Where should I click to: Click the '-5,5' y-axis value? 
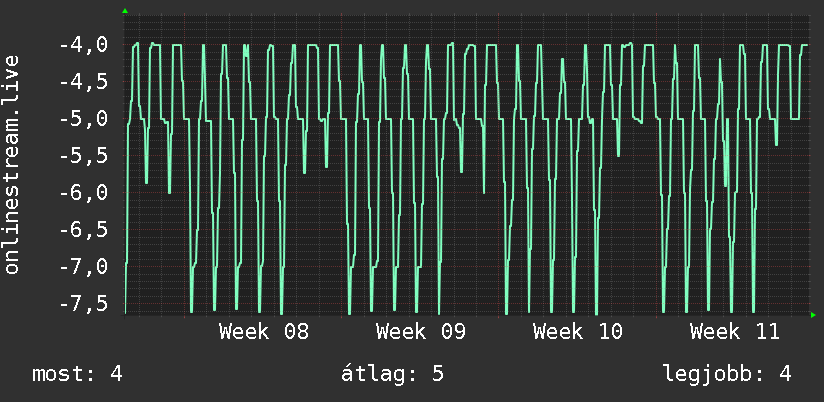point(84,156)
